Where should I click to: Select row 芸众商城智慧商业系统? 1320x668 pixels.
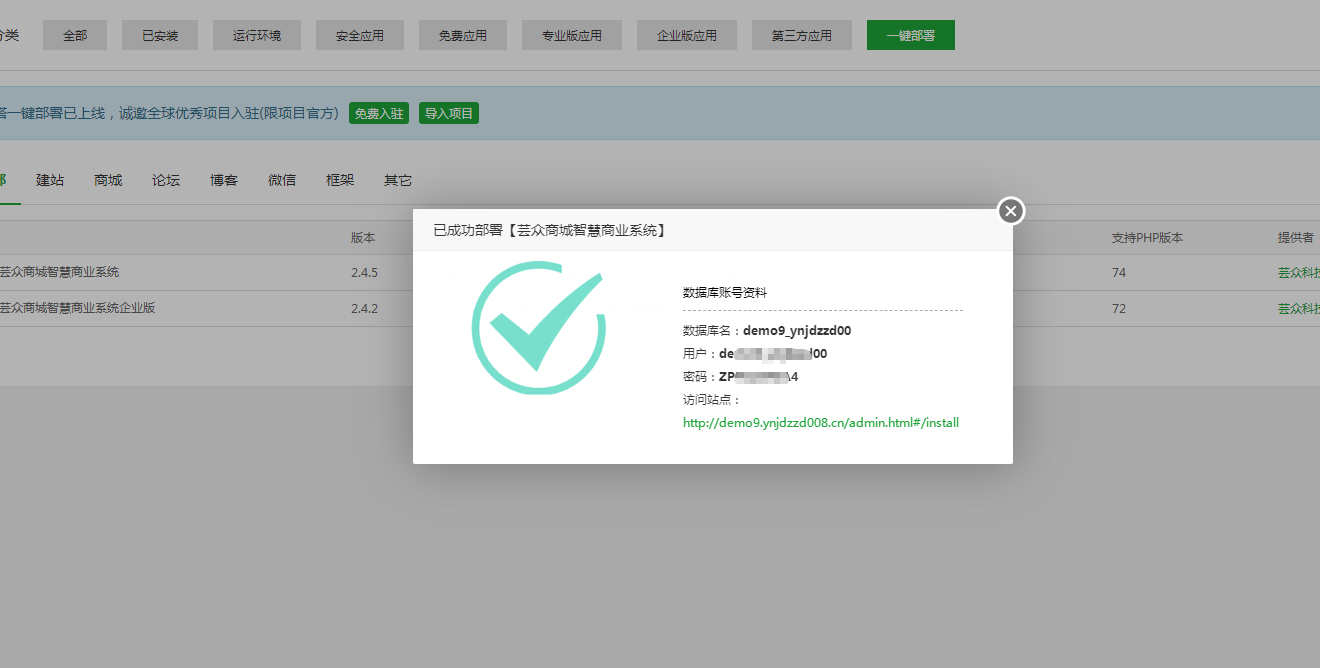coord(60,272)
